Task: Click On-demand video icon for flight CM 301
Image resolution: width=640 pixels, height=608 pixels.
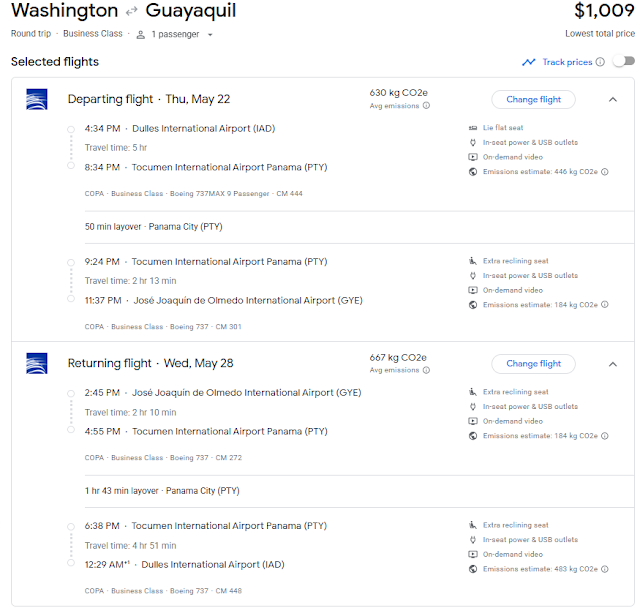Action: (x=473, y=290)
